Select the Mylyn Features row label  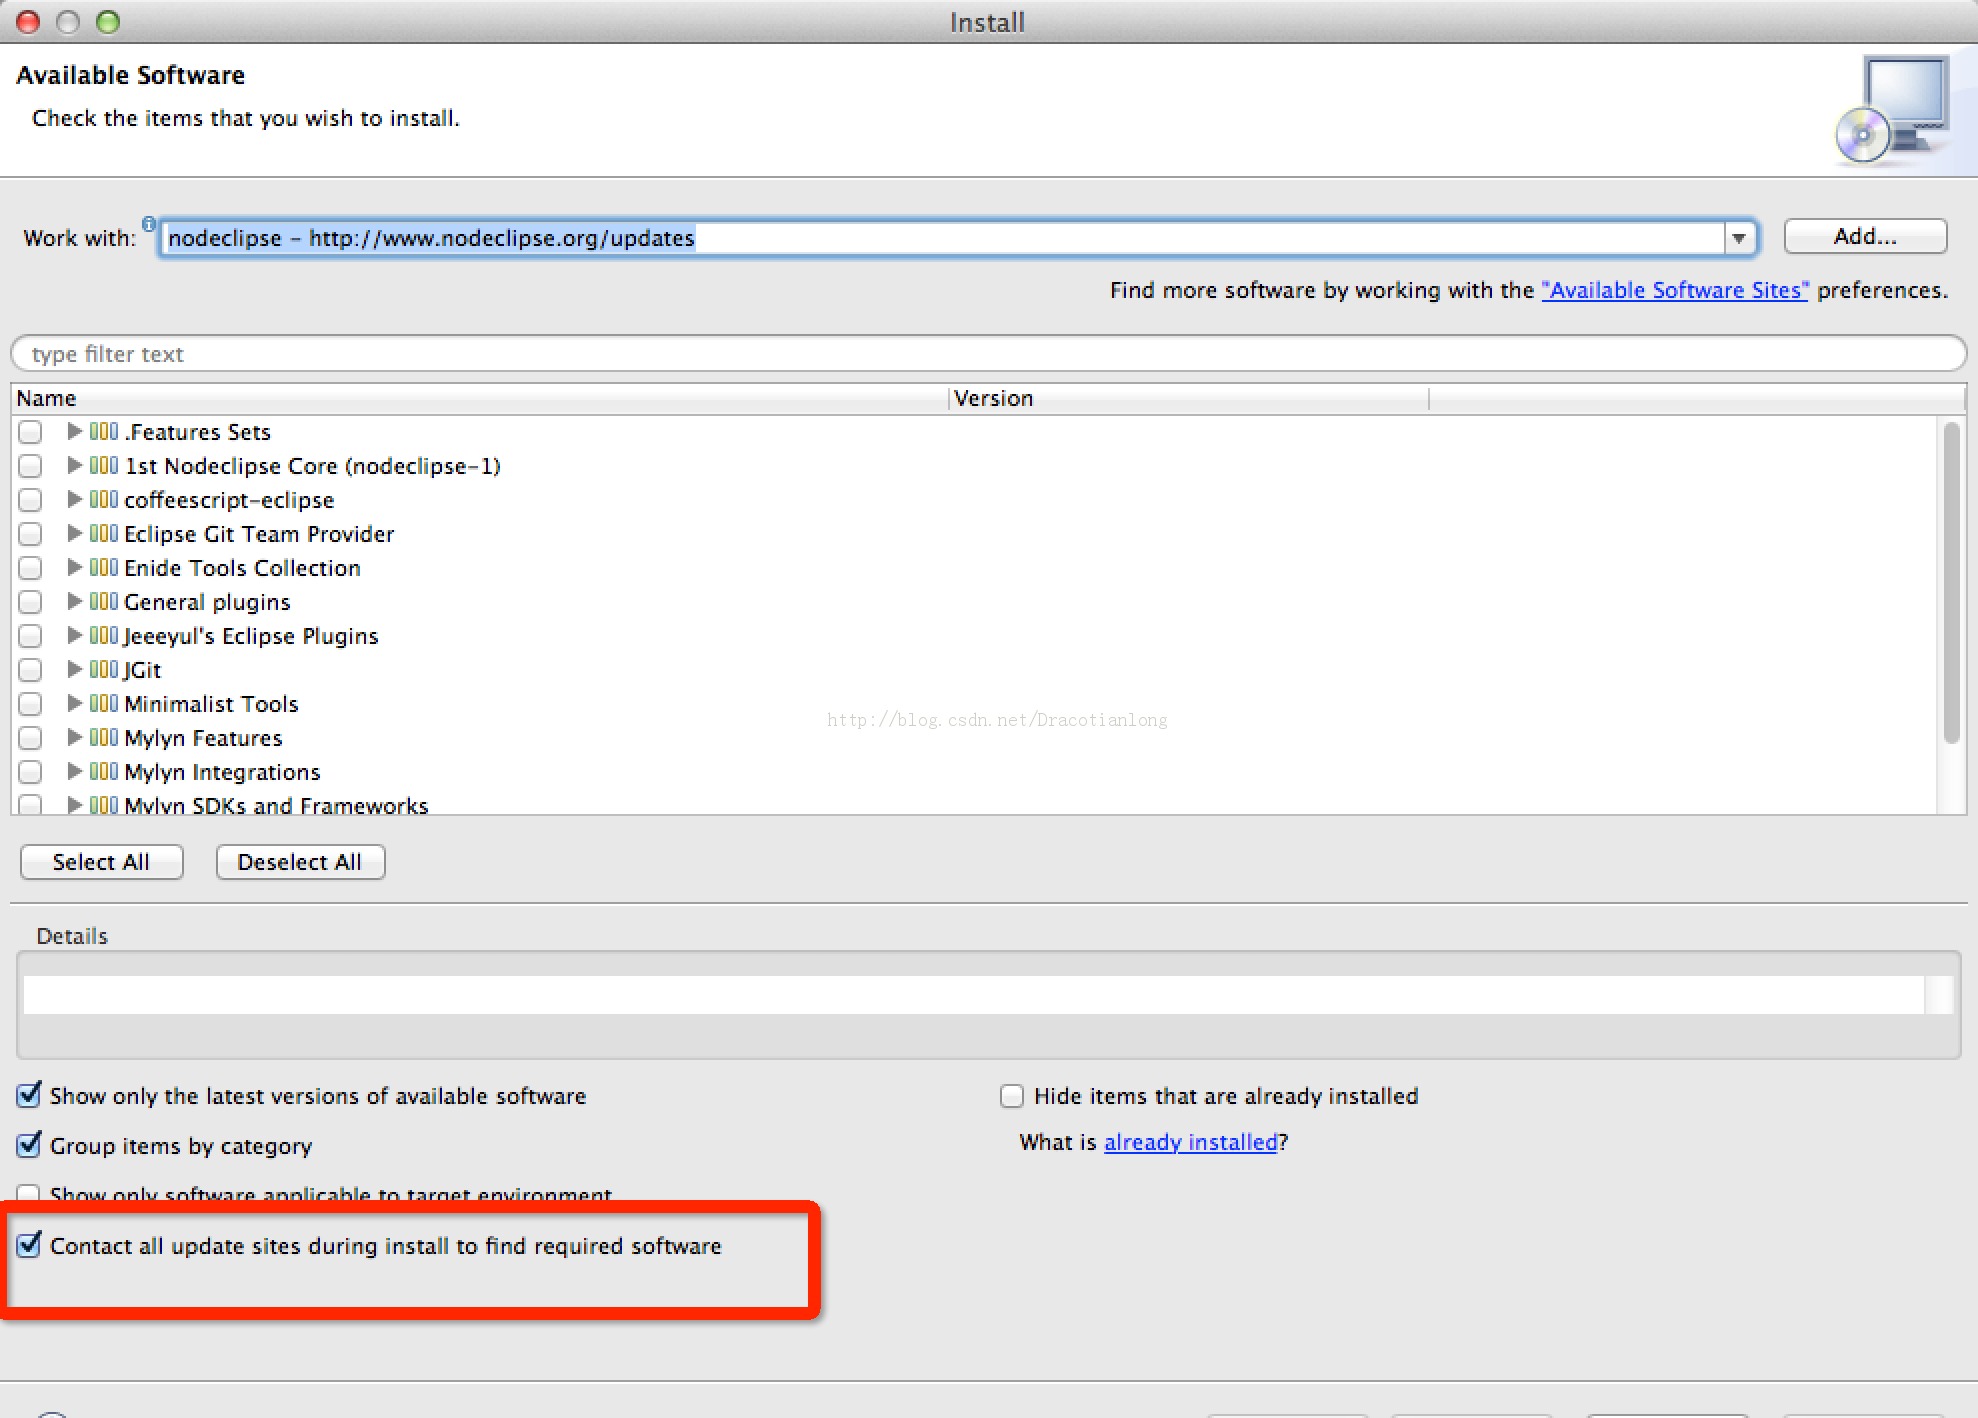[203, 738]
